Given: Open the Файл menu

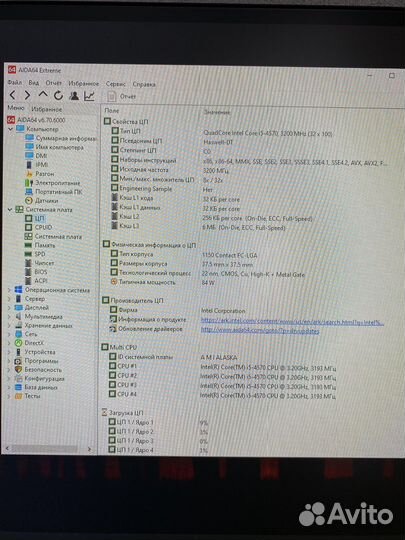Looking at the screenshot, I should pyautogui.click(x=15, y=83).
